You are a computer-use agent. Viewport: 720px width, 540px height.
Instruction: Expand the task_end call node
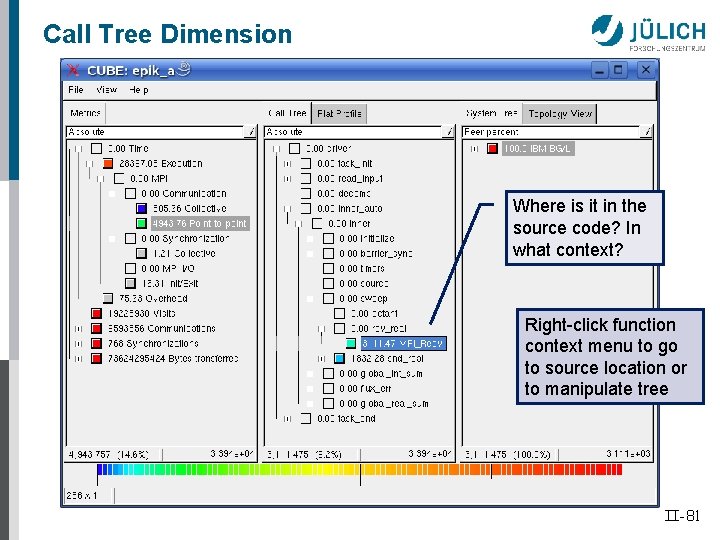(287, 419)
